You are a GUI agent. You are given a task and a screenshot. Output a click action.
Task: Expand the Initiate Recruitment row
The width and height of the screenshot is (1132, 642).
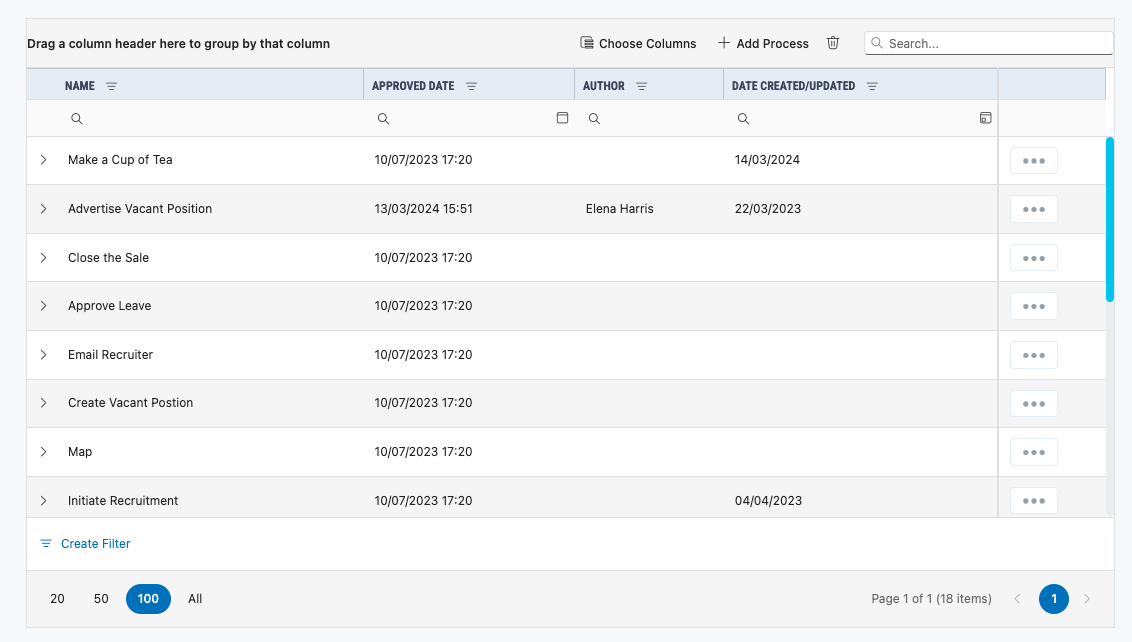pyautogui.click(x=43, y=500)
